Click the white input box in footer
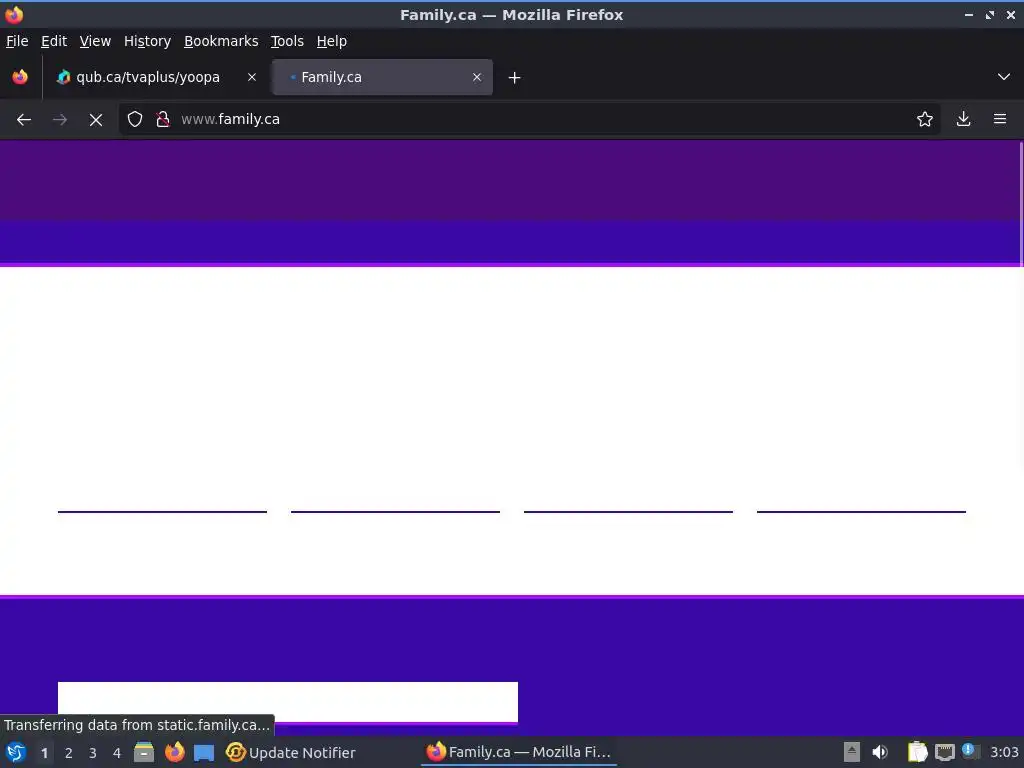 point(288,702)
